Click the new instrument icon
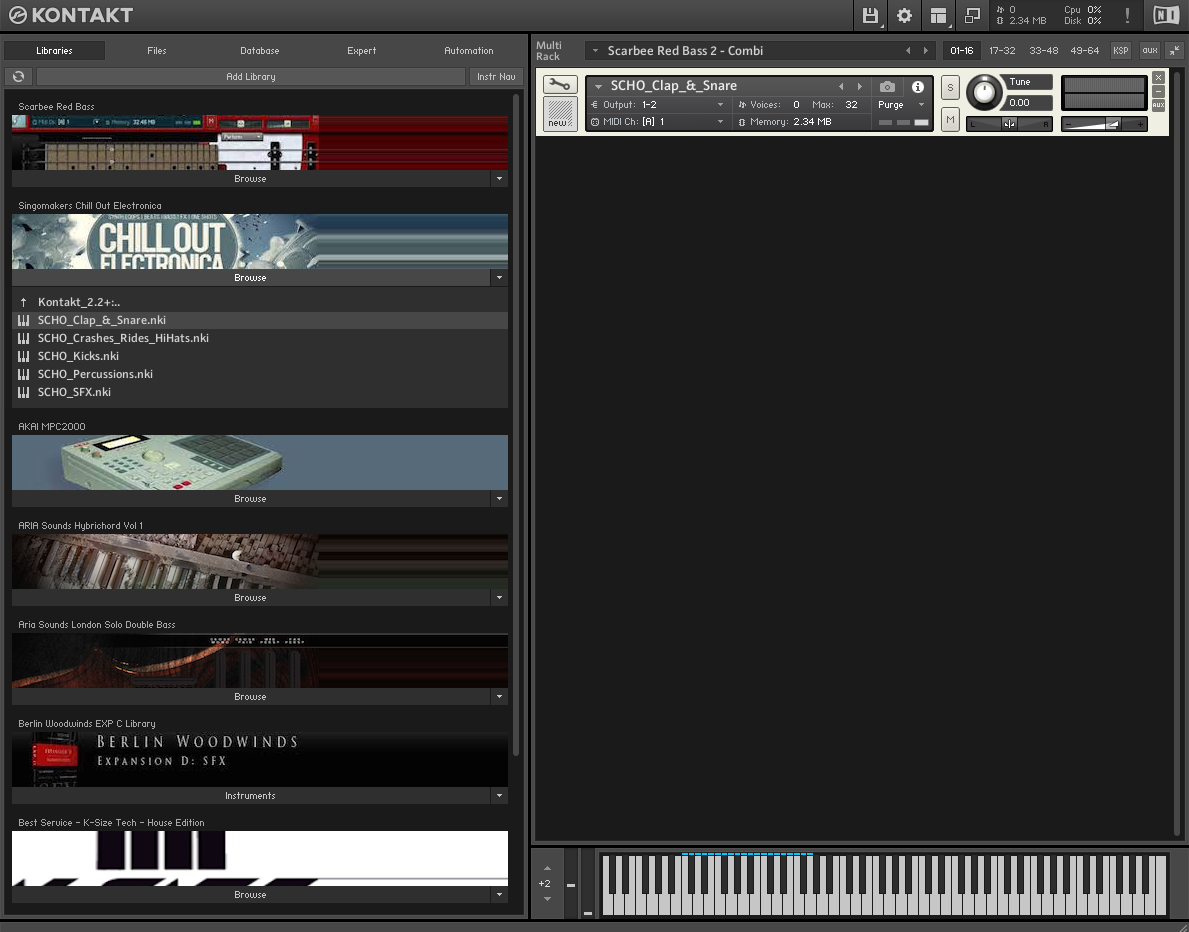 pos(560,114)
